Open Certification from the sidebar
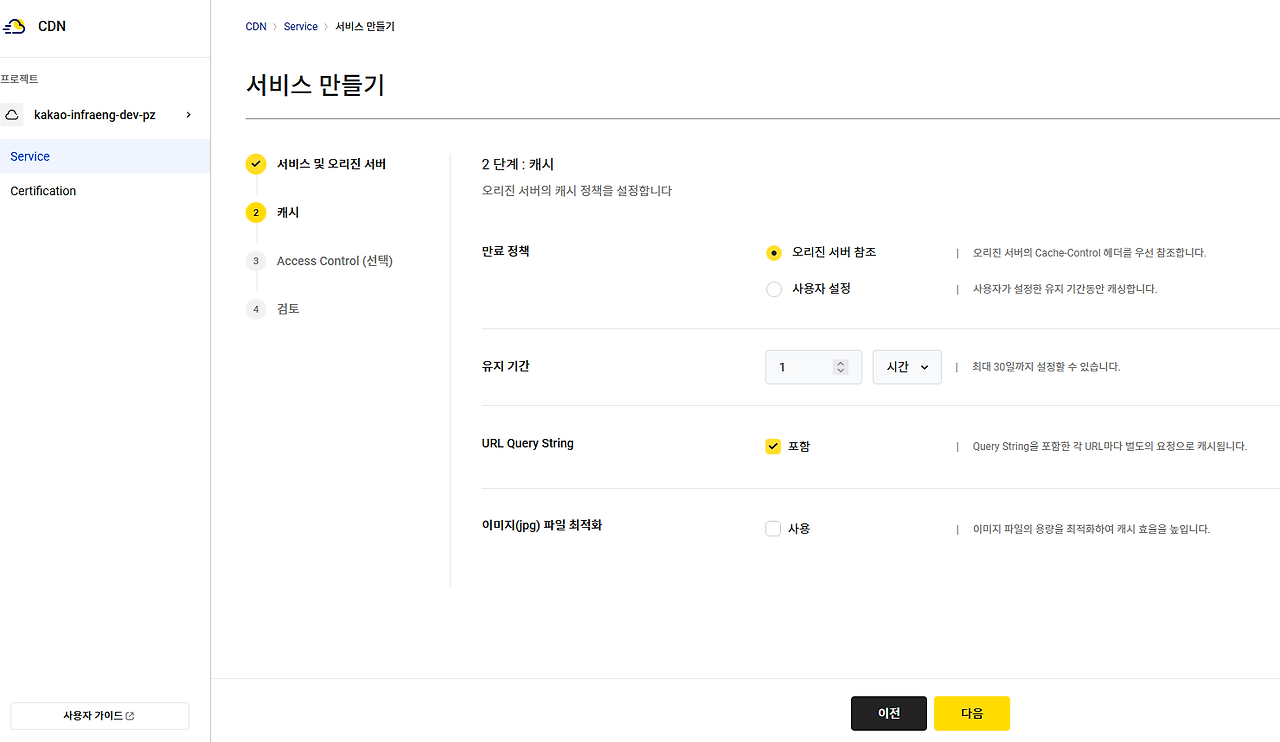The image size is (1280, 742). 42,191
